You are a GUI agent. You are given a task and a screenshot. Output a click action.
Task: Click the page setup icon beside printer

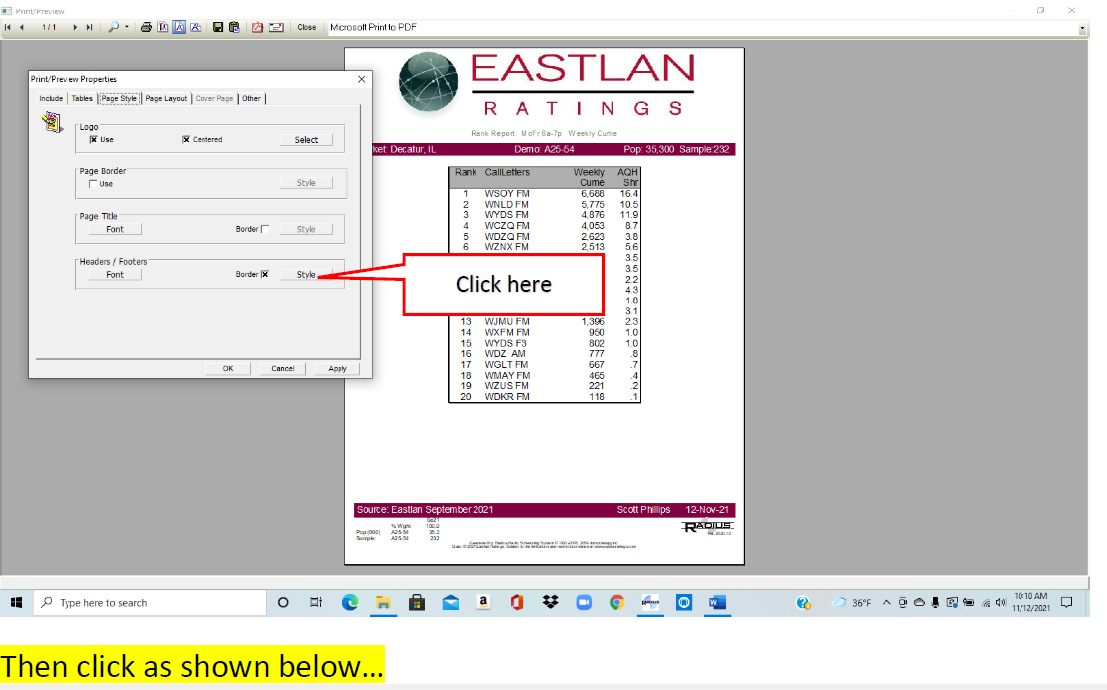(x=163, y=28)
